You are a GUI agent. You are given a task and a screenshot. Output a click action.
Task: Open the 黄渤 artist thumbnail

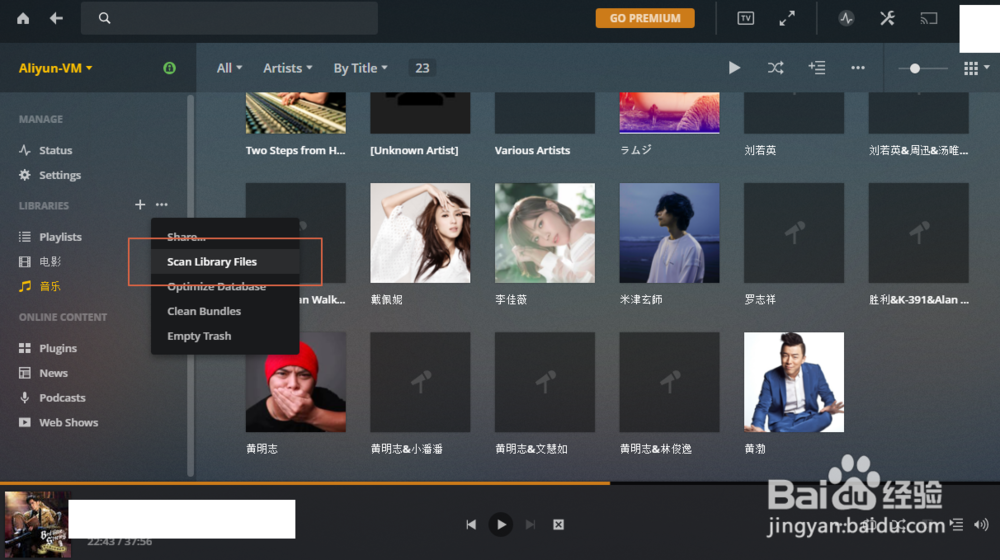click(794, 382)
